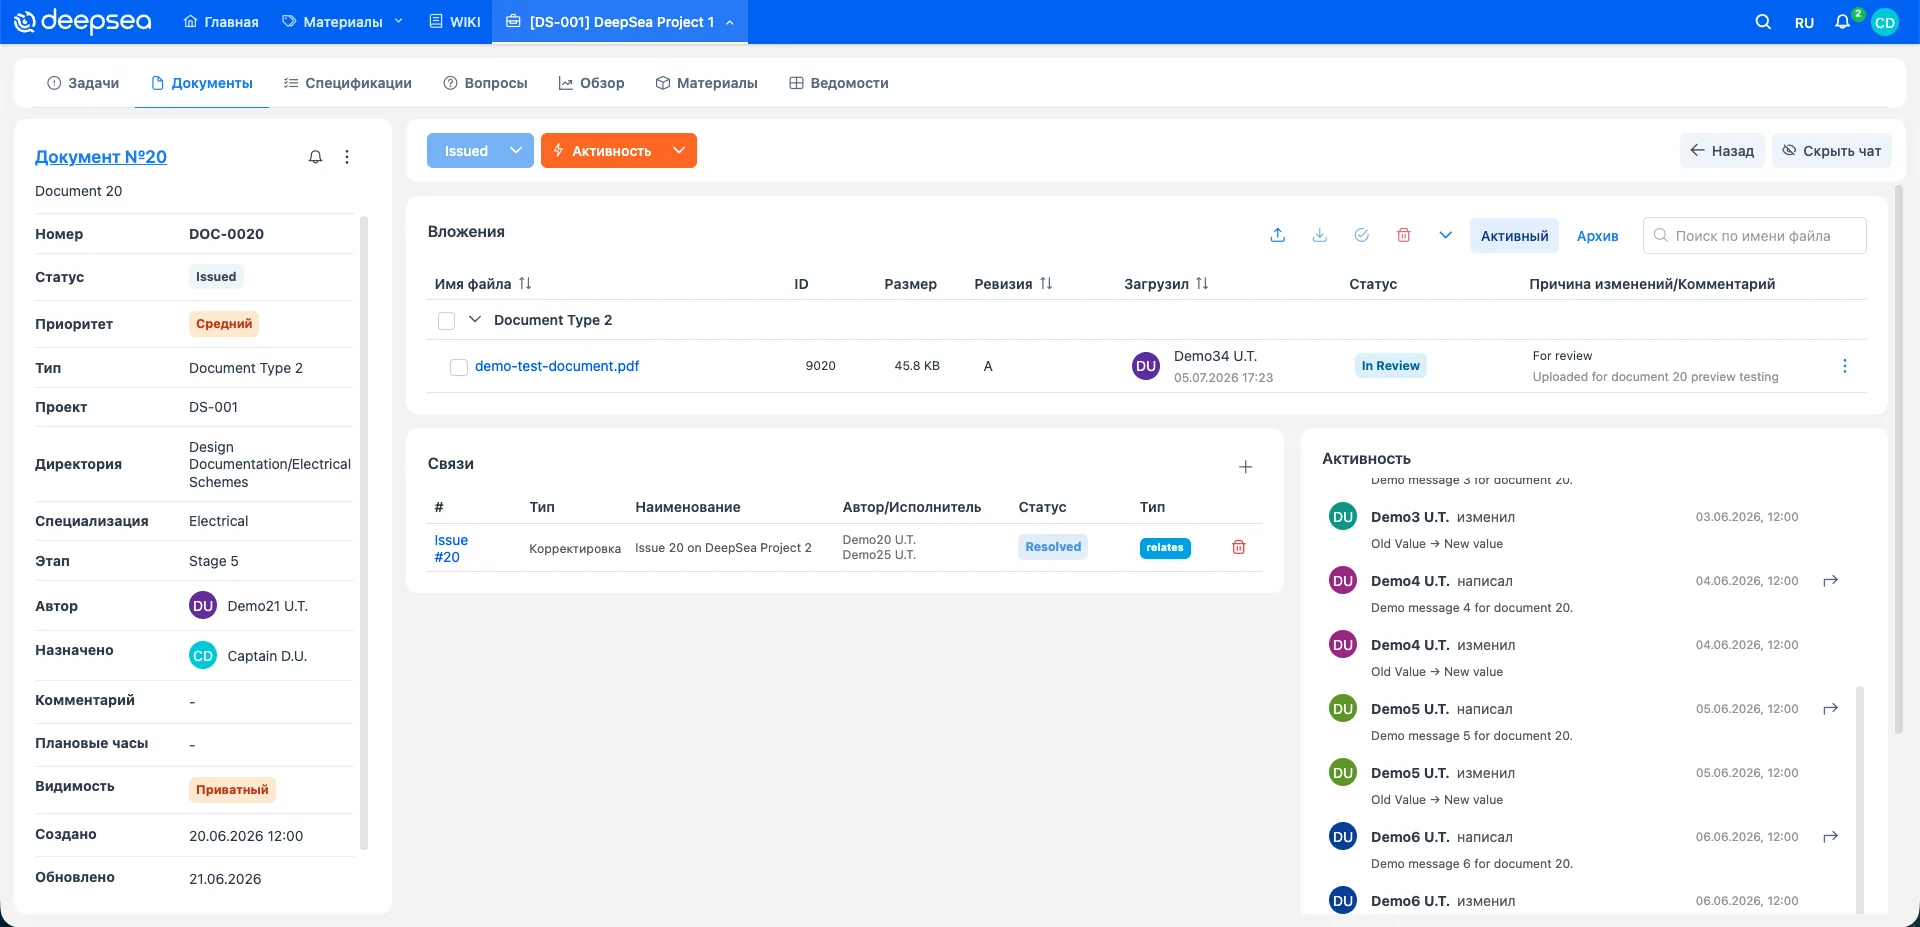The width and height of the screenshot is (1920, 927).
Task: Hide the chat with Скрыть чат
Action: pyautogui.click(x=1832, y=151)
